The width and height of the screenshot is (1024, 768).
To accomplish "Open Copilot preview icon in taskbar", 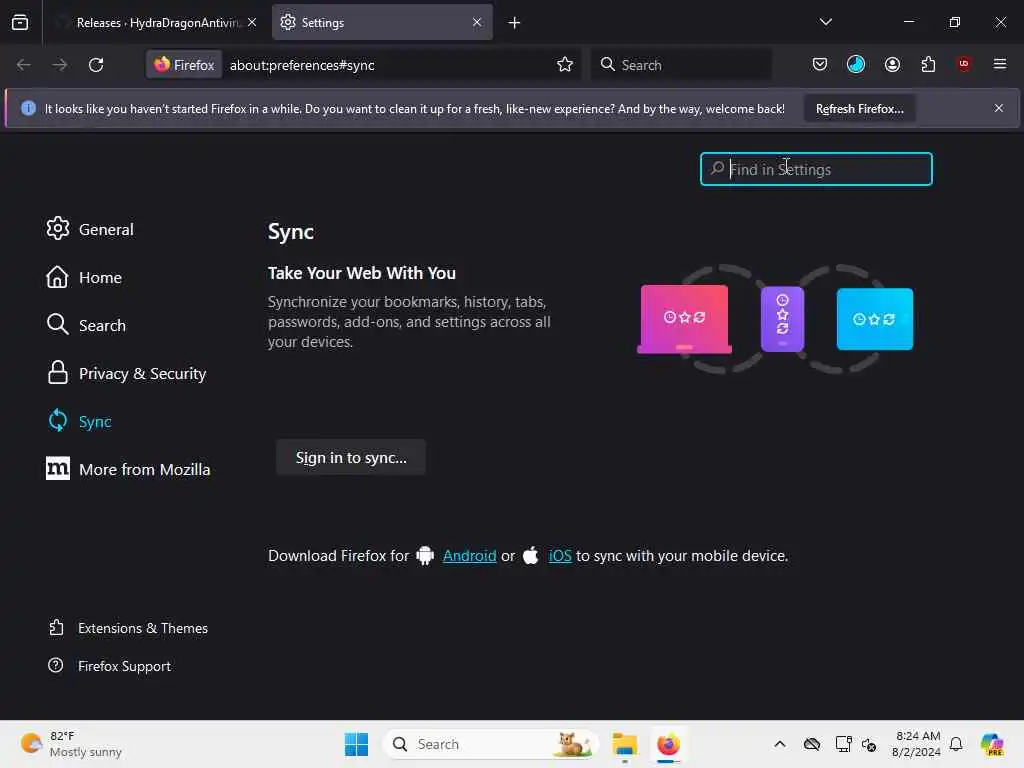I will [992, 744].
